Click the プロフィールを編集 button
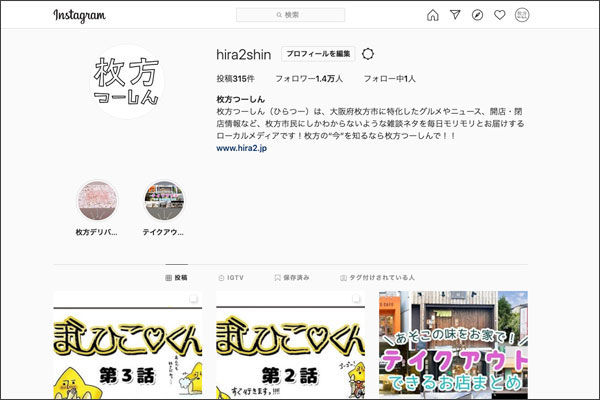Image resolution: width=600 pixels, height=400 pixels. click(317, 54)
